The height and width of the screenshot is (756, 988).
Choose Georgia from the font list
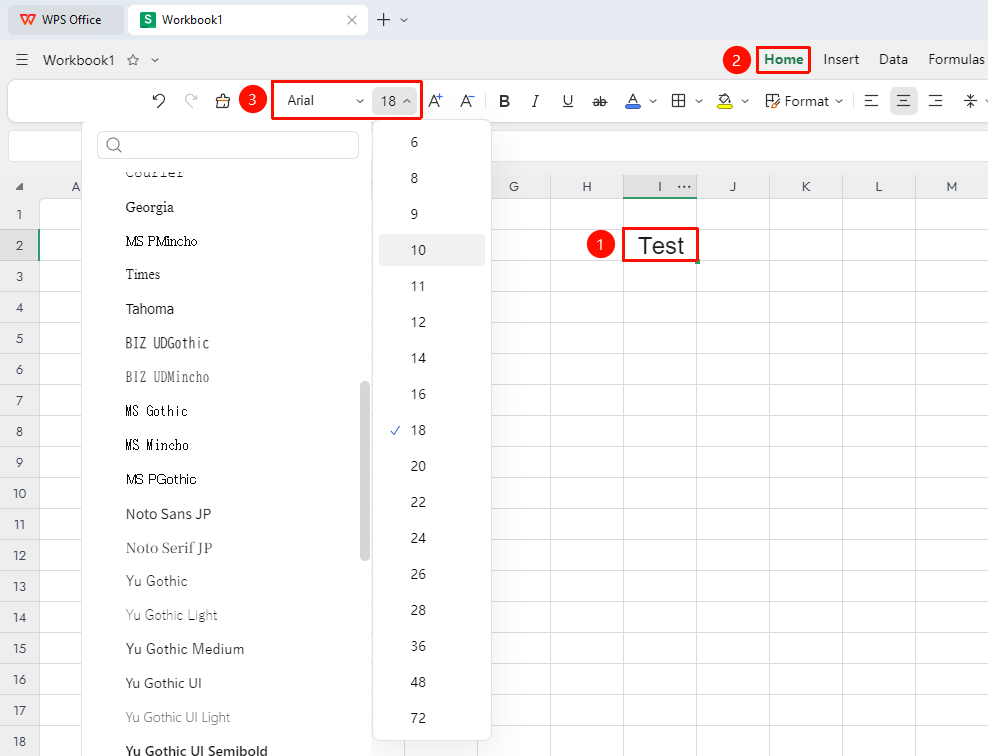(x=149, y=207)
